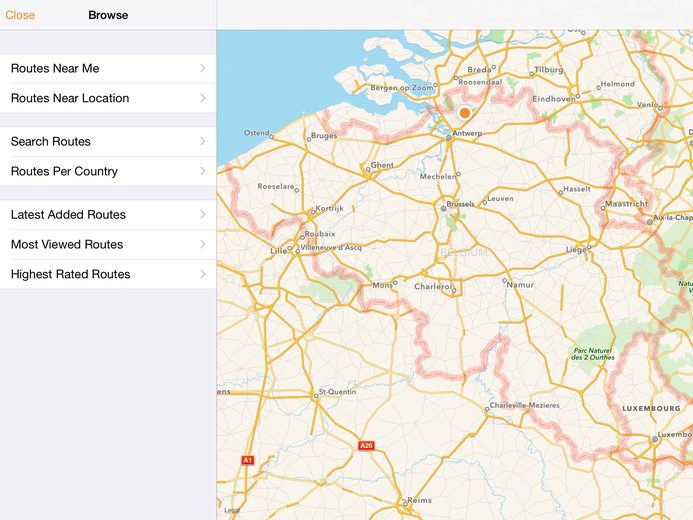693x520 pixels.
Task: Tap the chevron beside Highest Rated Routes
Action: point(203,274)
